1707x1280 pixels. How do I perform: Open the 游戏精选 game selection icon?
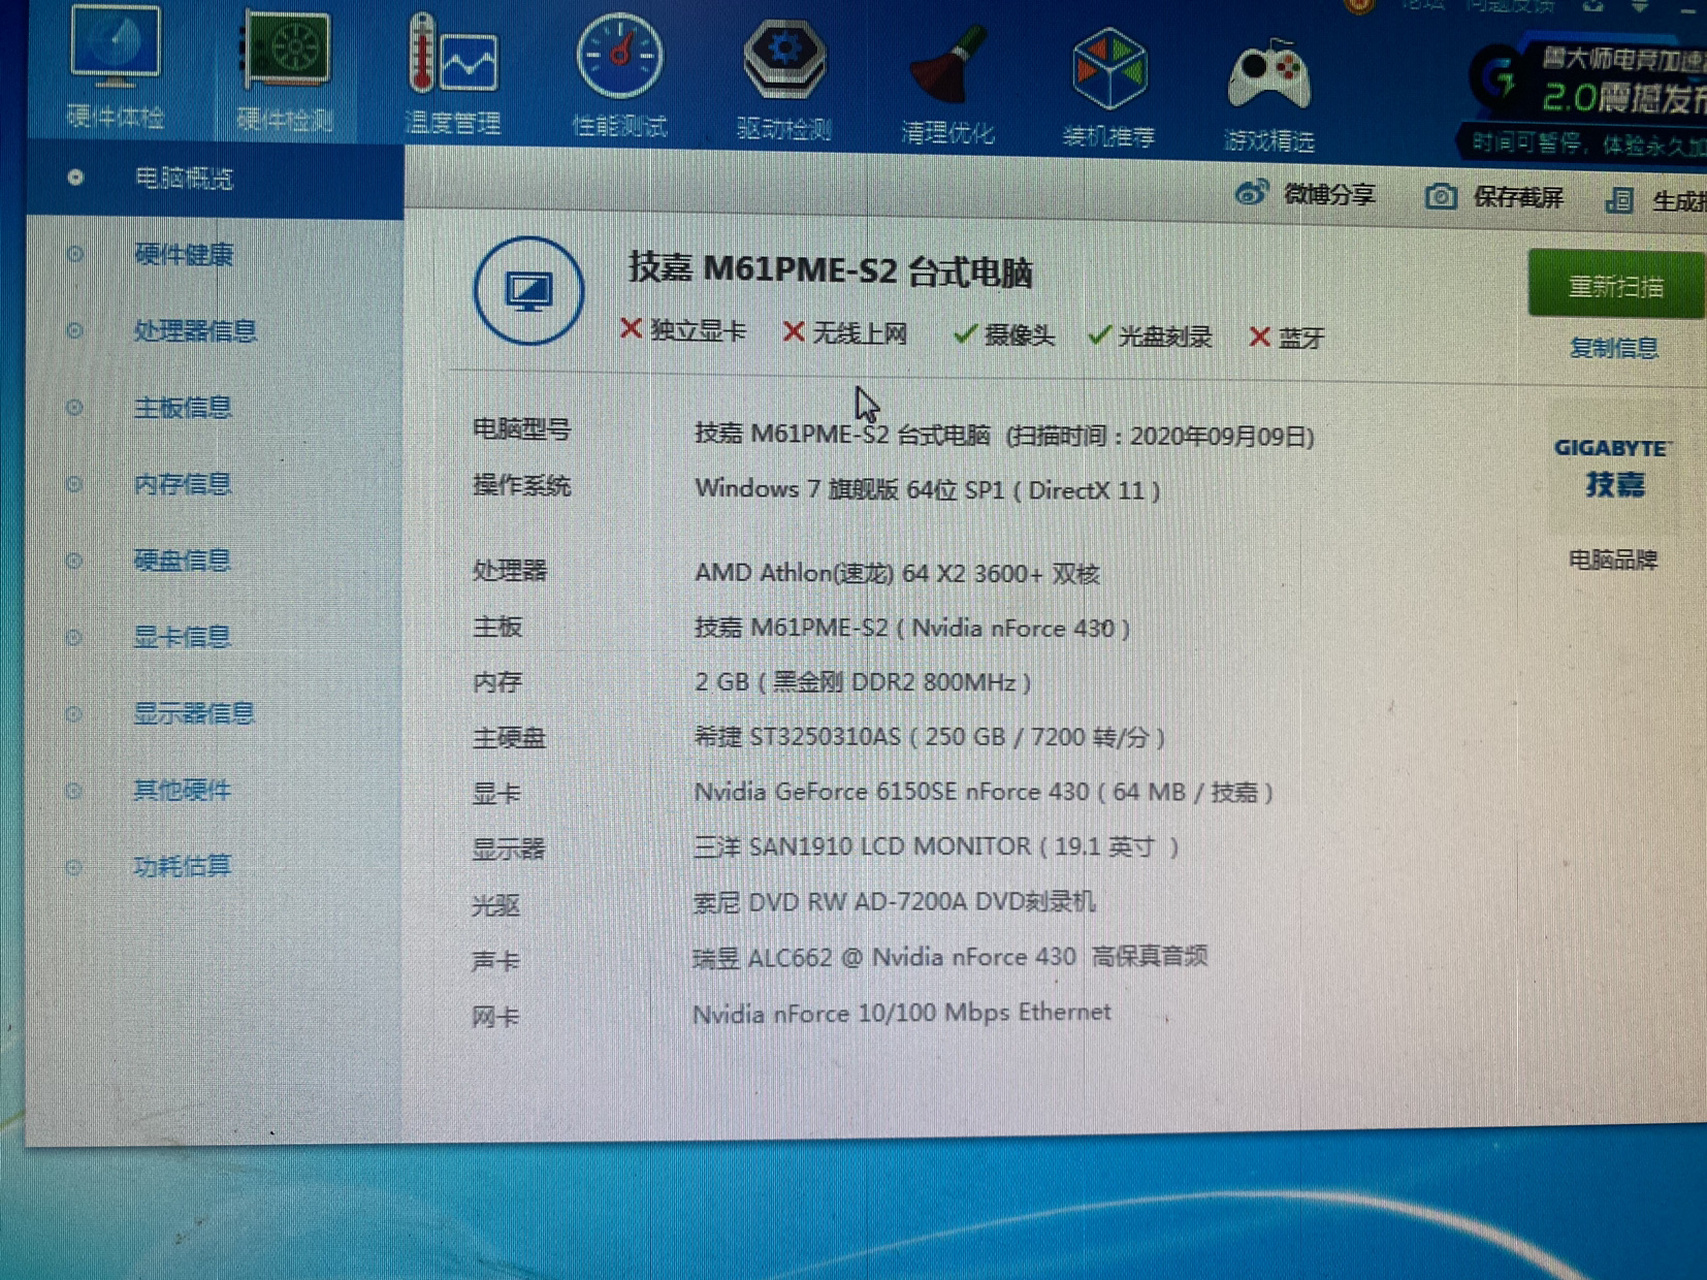coord(1269,96)
